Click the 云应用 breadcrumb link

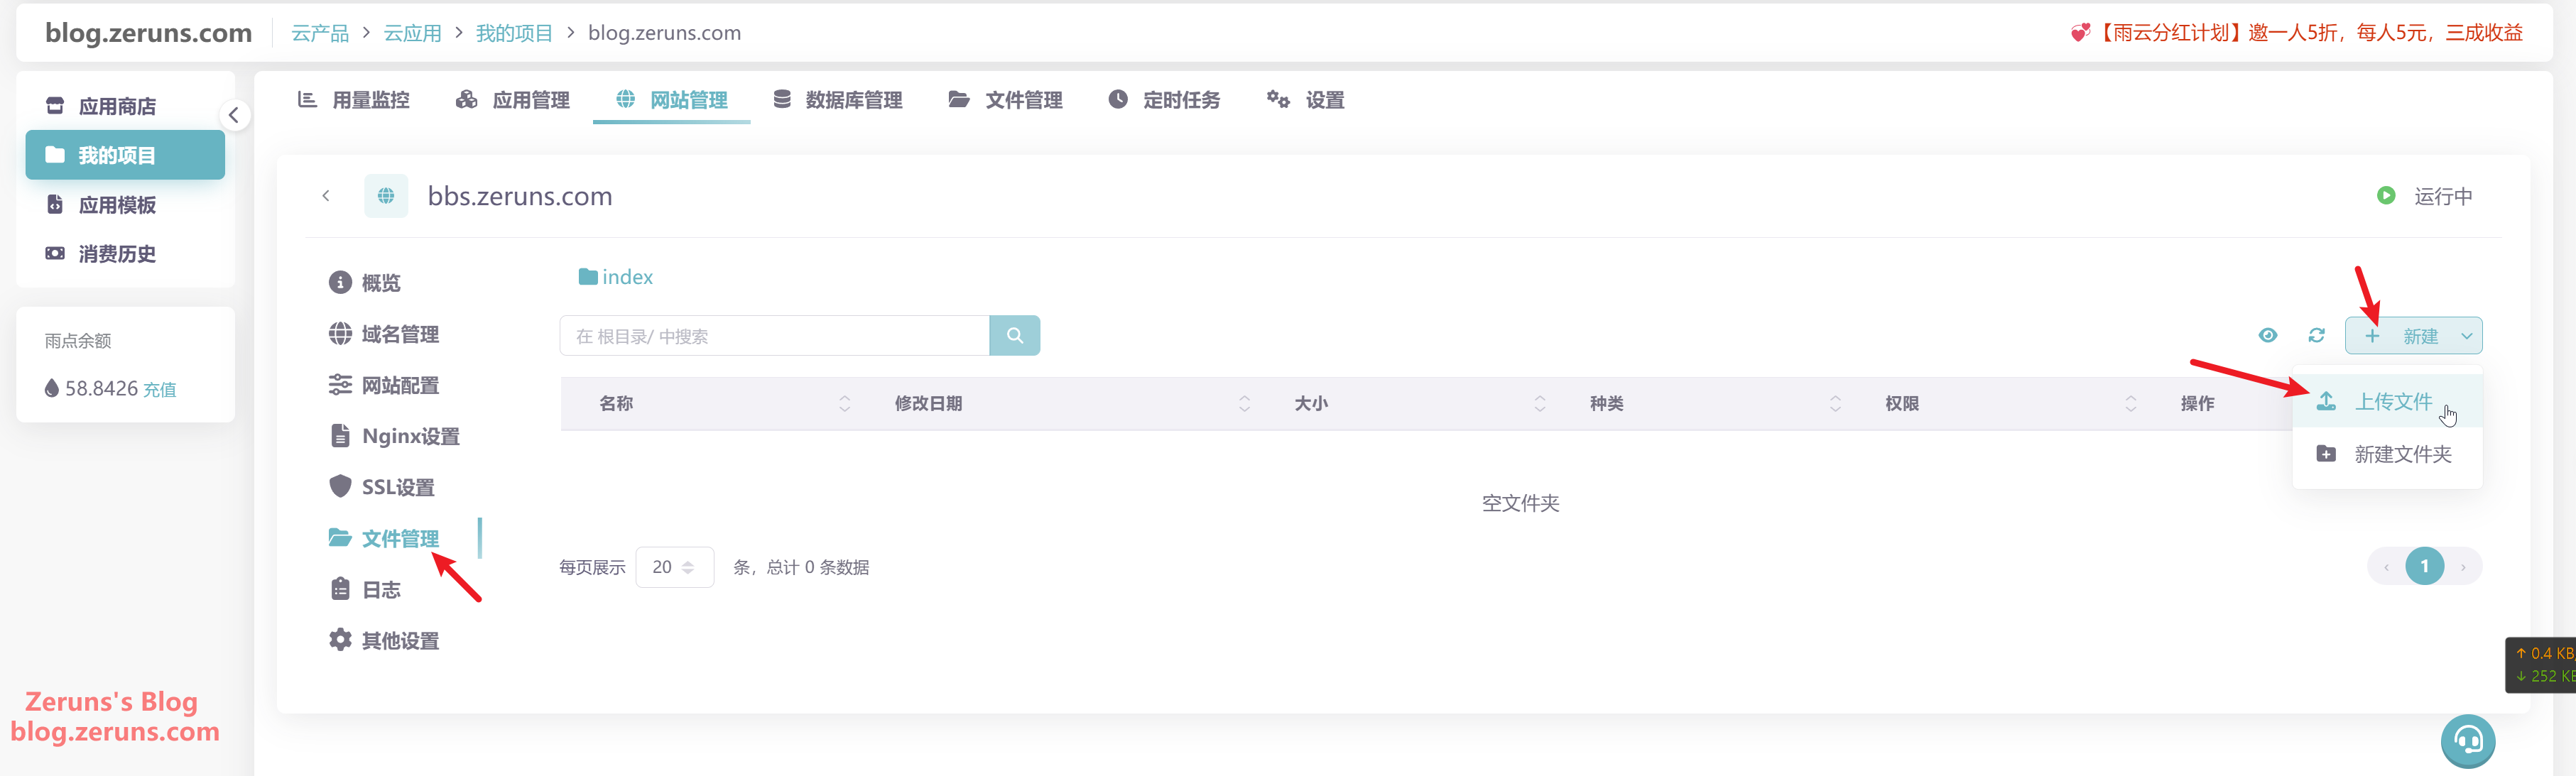413,33
